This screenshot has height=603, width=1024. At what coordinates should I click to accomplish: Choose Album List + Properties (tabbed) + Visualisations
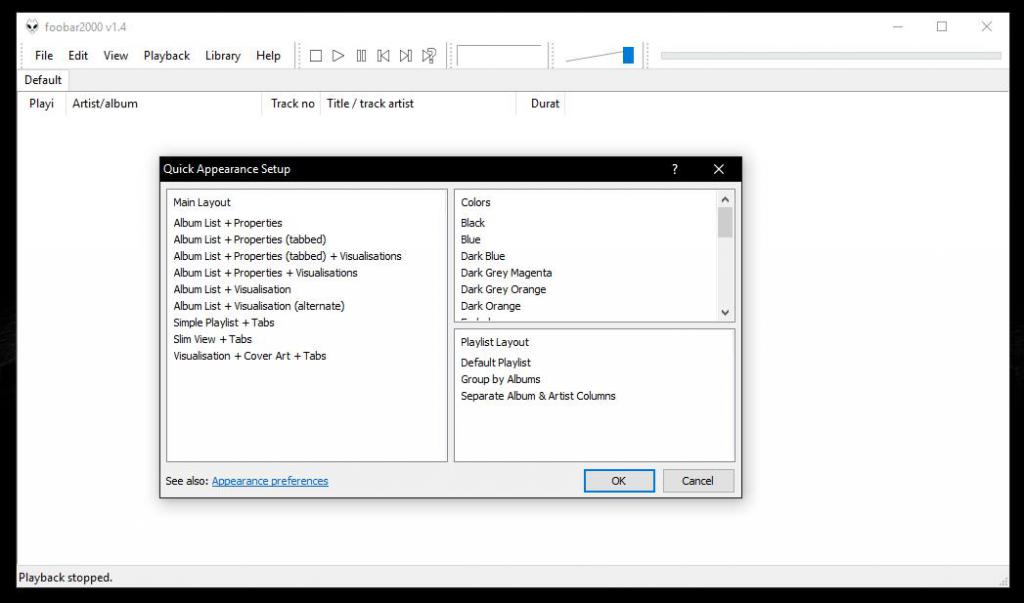click(x=287, y=256)
